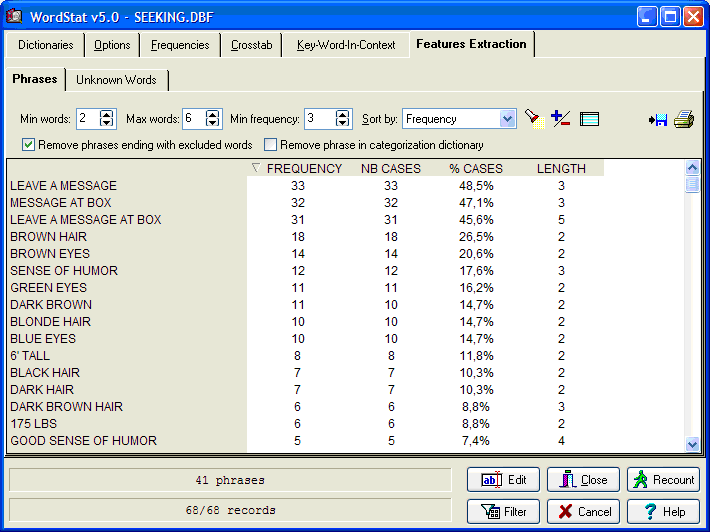This screenshot has width=710, height=532.
Task: Decrease the Max words stepper
Action: tap(213, 124)
